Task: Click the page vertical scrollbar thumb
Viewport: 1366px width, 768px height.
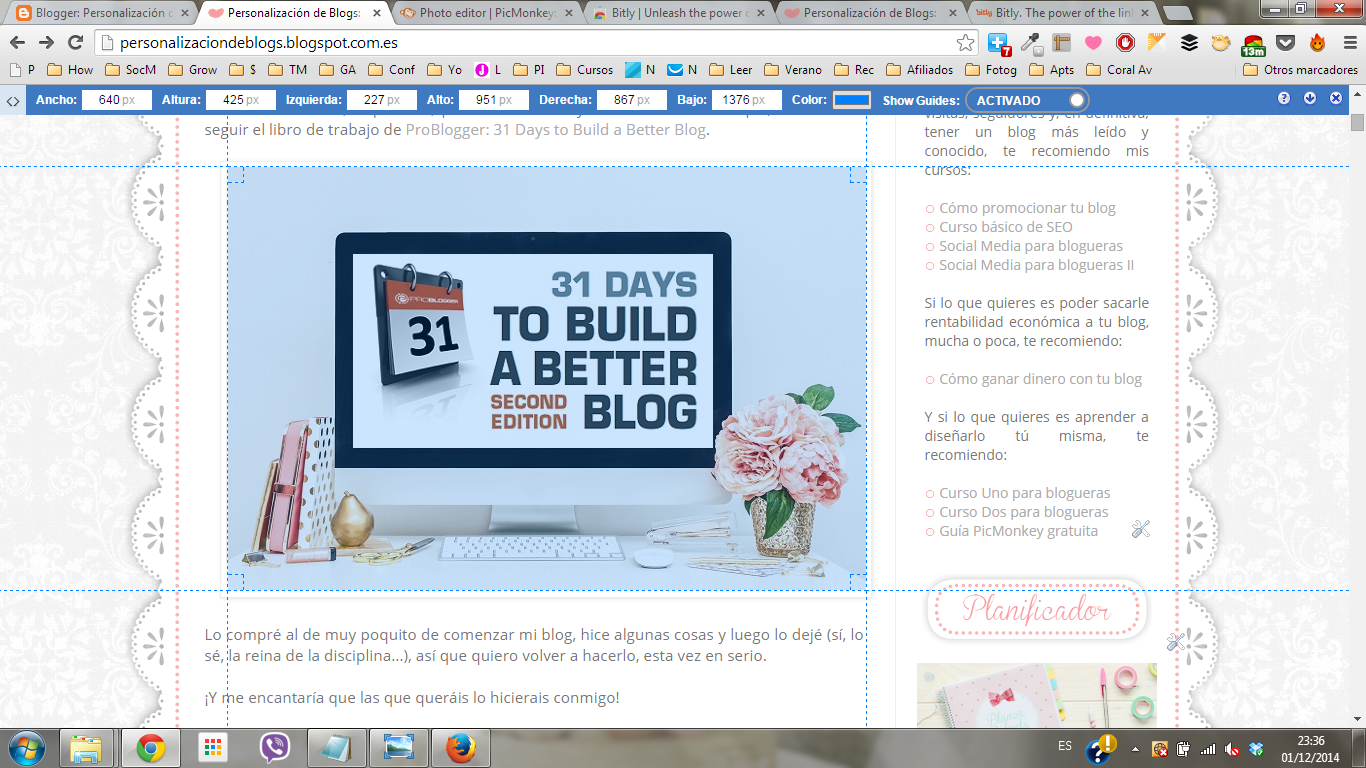Action: click(x=1357, y=123)
